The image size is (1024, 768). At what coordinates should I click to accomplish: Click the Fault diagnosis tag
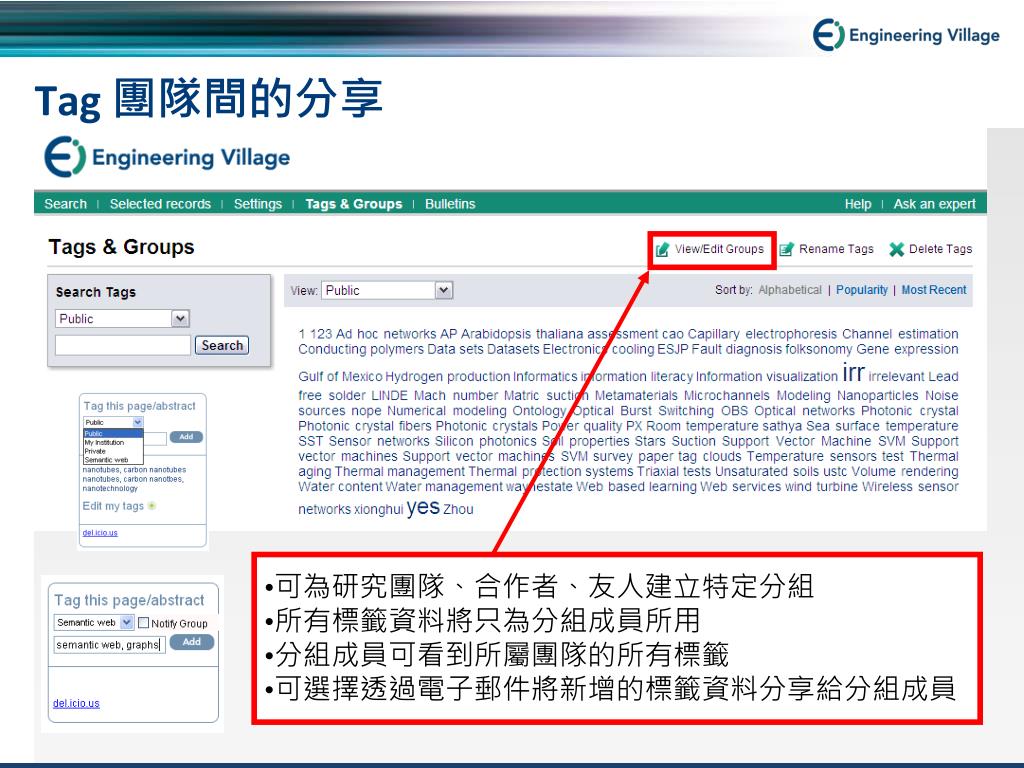pyautogui.click(x=737, y=349)
